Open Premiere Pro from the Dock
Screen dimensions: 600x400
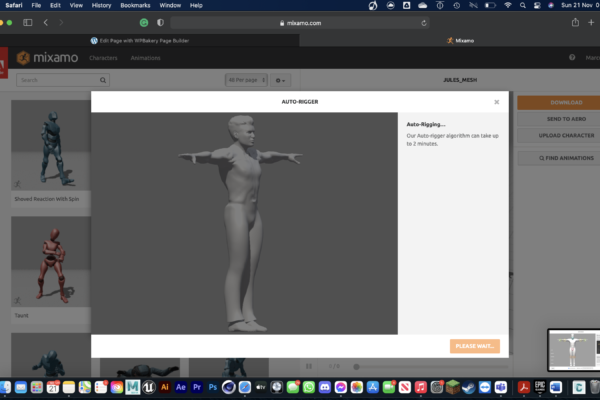197,387
